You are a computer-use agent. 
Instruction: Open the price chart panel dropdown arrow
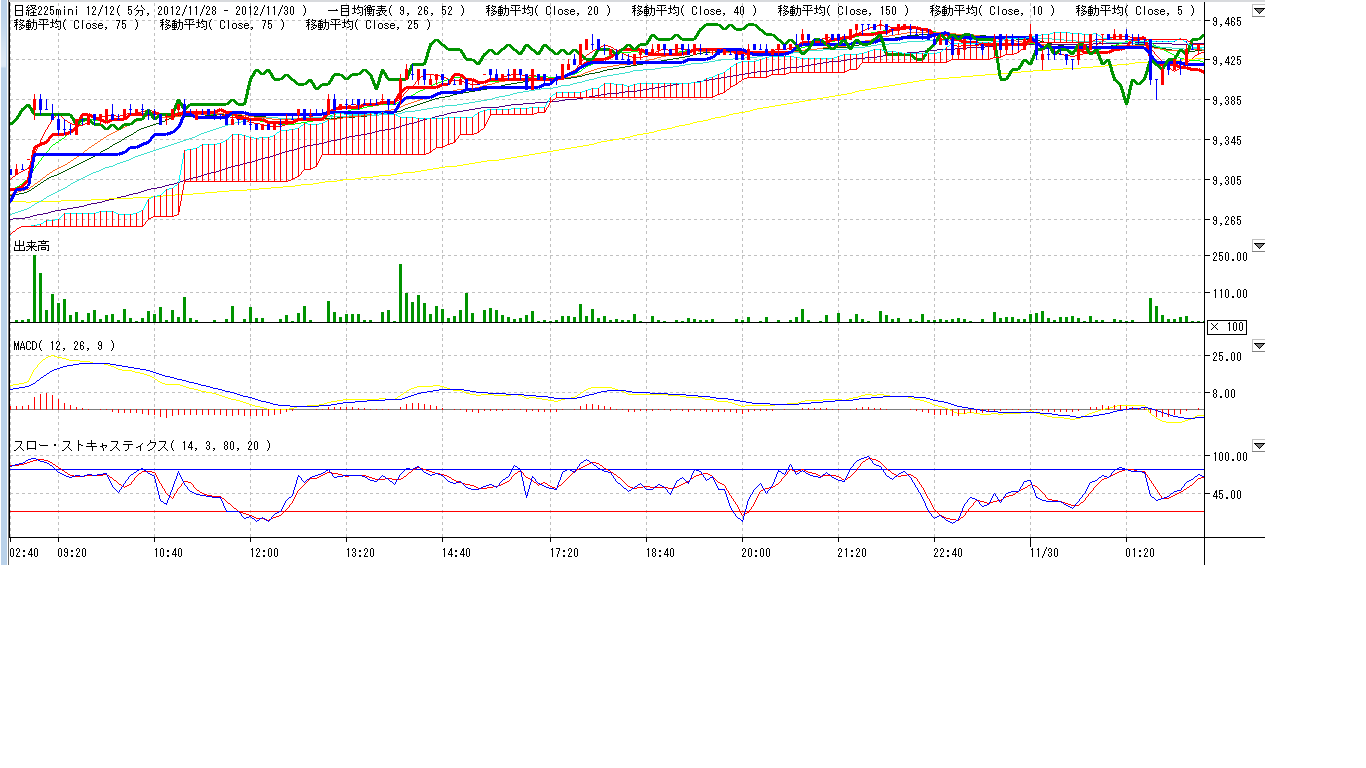[x=1259, y=12]
